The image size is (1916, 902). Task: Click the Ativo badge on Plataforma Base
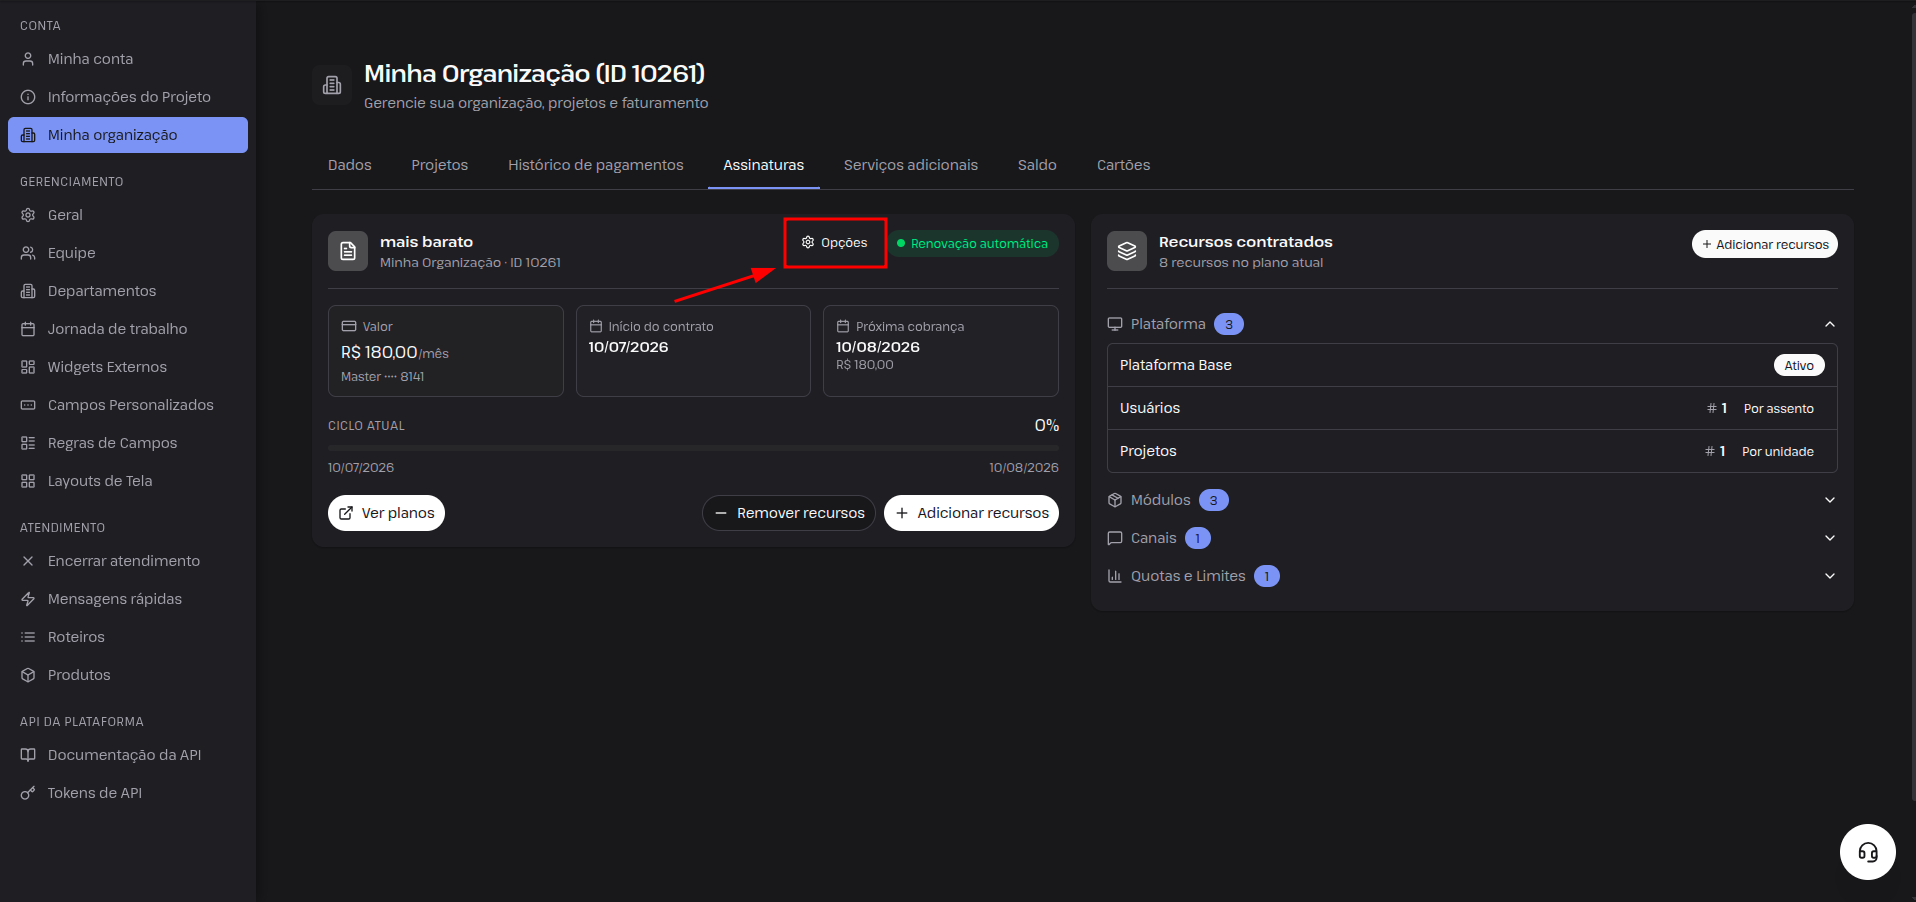pyautogui.click(x=1799, y=365)
